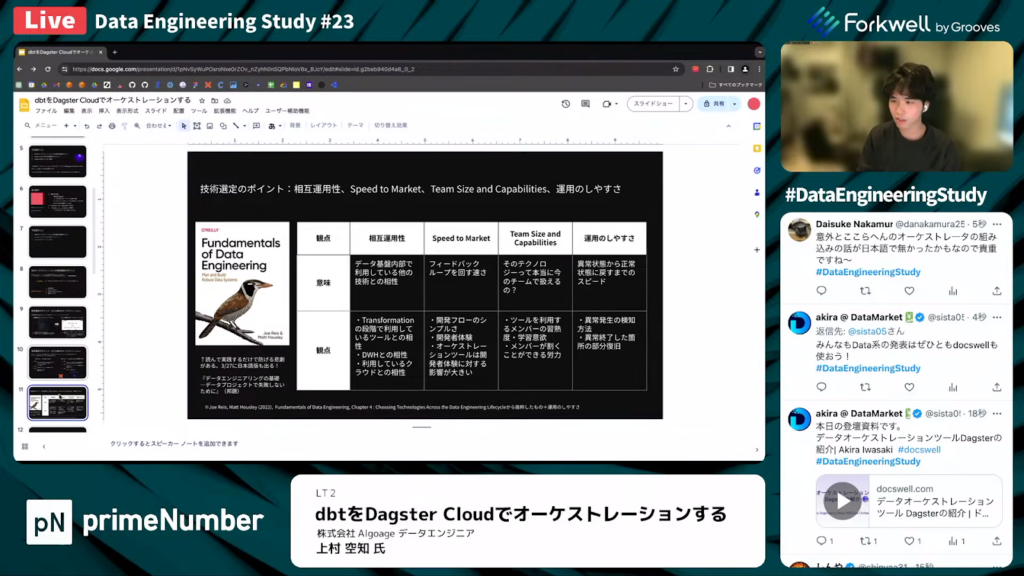The height and width of the screenshot is (576, 1024).
Task: Click the 共有 share button
Action: (x=714, y=104)
